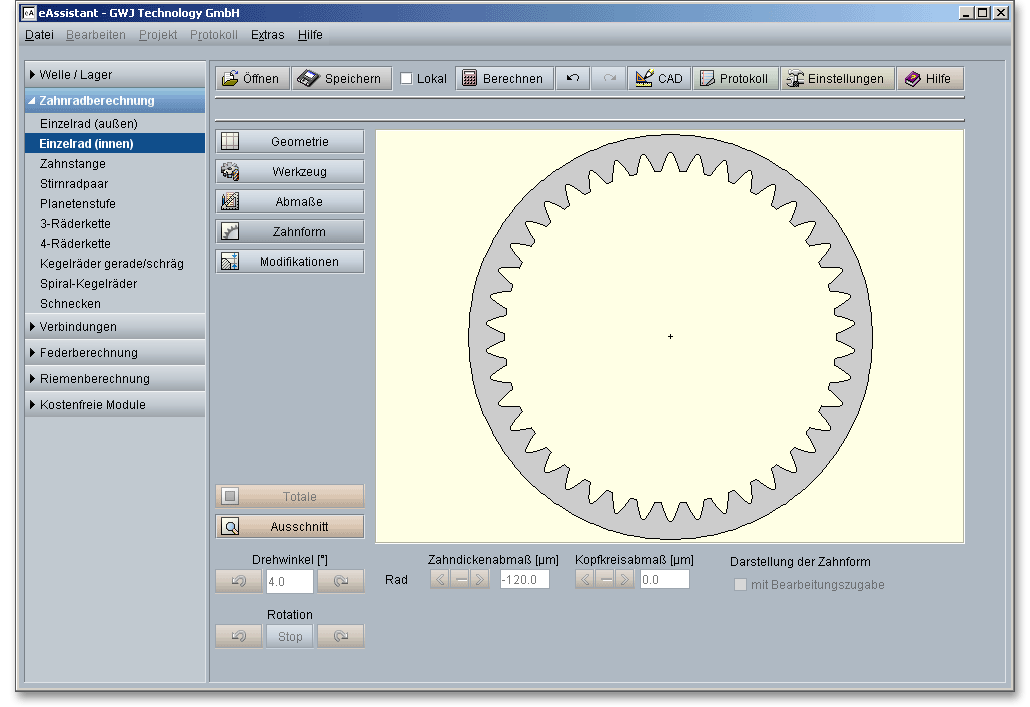Click the Drehwinkel angle input field
Viewport: 1030px width, 707px height.
(x=289, y=582)
